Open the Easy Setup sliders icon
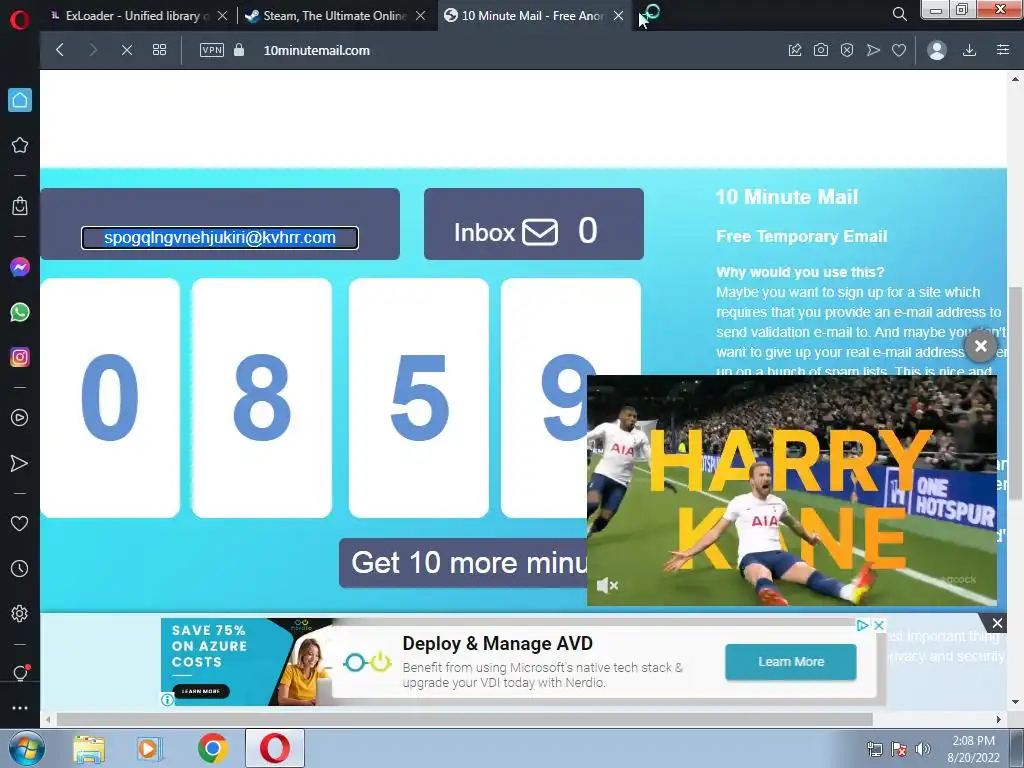 (1003, 50)
